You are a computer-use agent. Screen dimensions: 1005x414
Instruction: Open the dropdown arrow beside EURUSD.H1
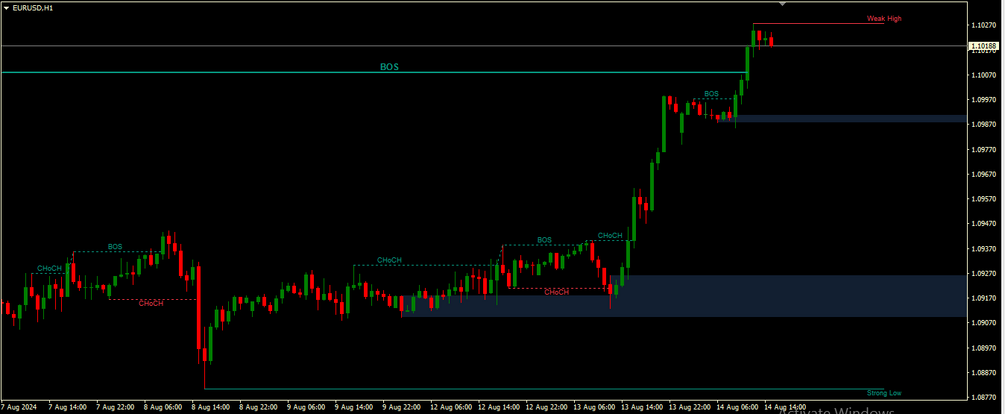point(6,8)
